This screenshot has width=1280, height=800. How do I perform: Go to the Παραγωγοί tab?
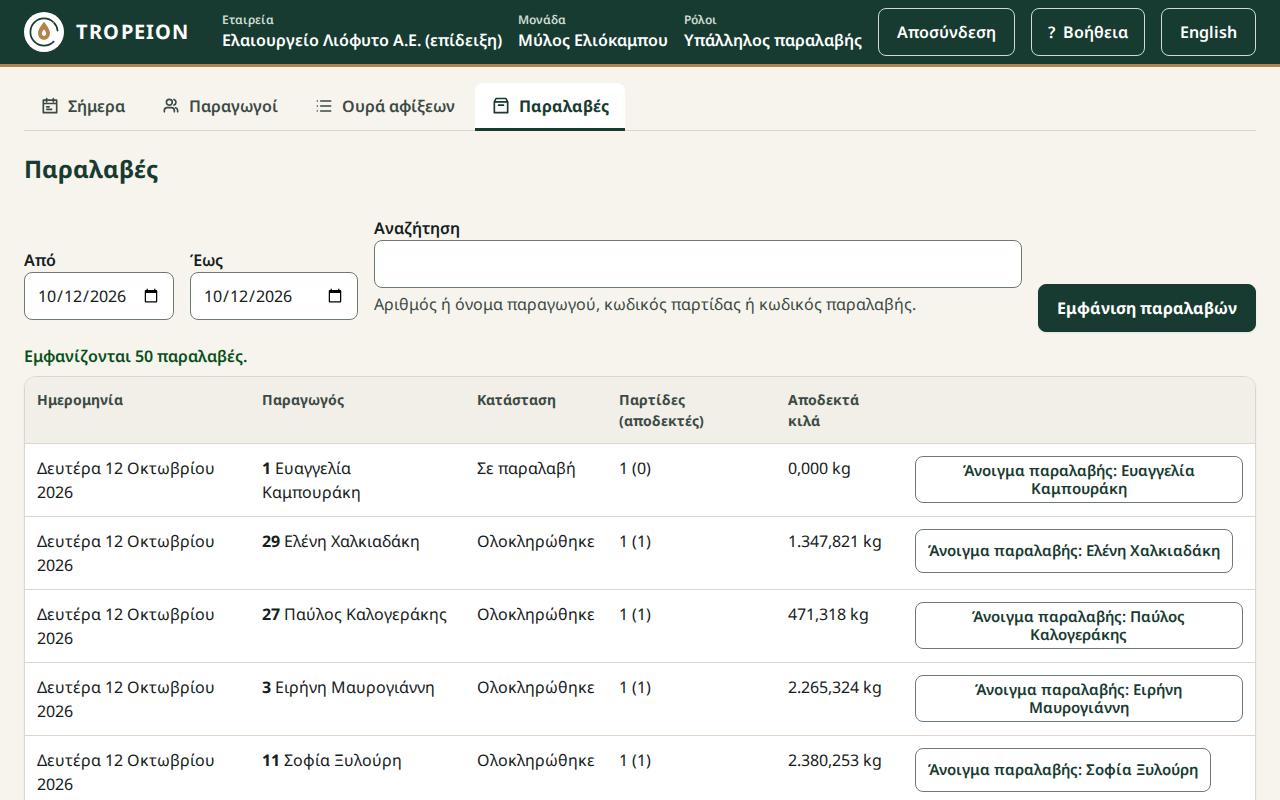pyautogui.click(x=220, y=106)
